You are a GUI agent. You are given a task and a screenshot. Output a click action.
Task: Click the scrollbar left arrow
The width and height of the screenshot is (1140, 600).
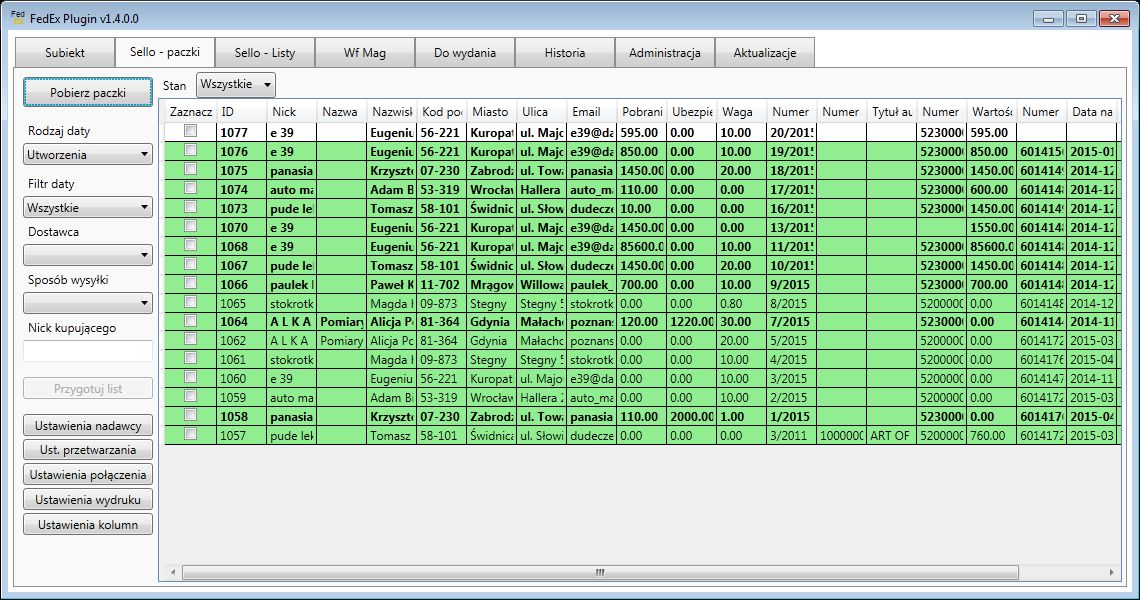tap(172, 572)
